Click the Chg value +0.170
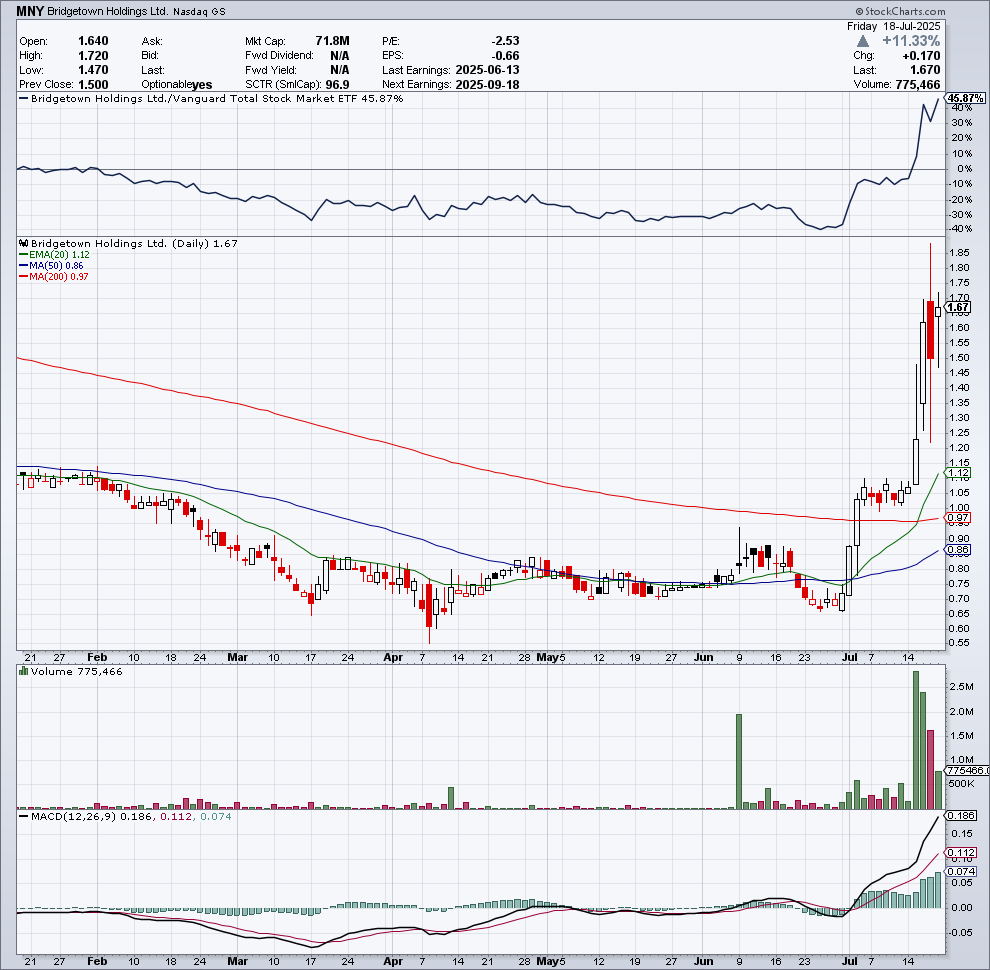The width and height of the screenshot is (990, 970). [921, 56]
